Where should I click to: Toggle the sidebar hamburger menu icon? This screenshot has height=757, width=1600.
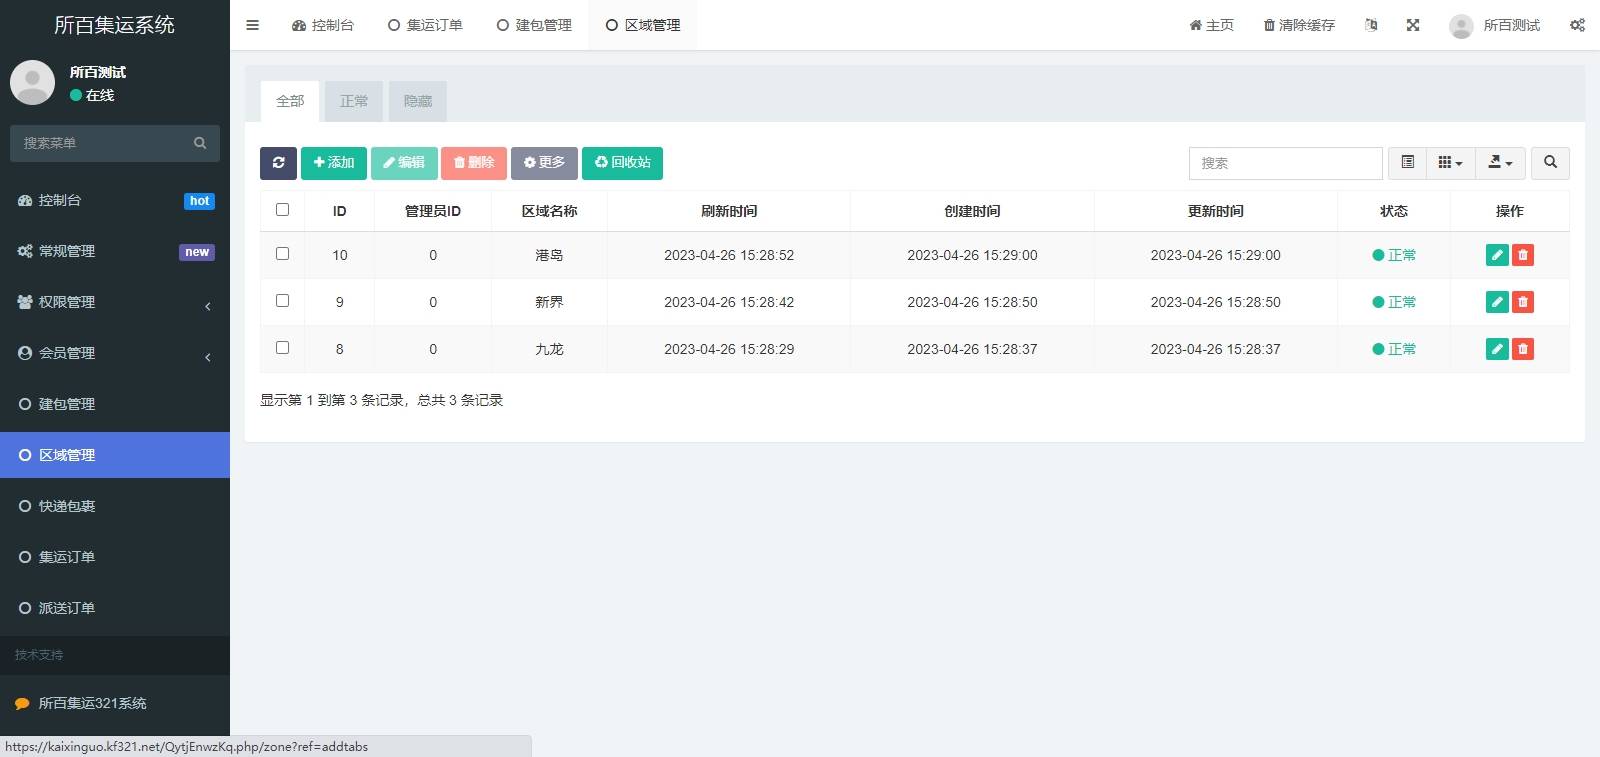coord(253,25)
